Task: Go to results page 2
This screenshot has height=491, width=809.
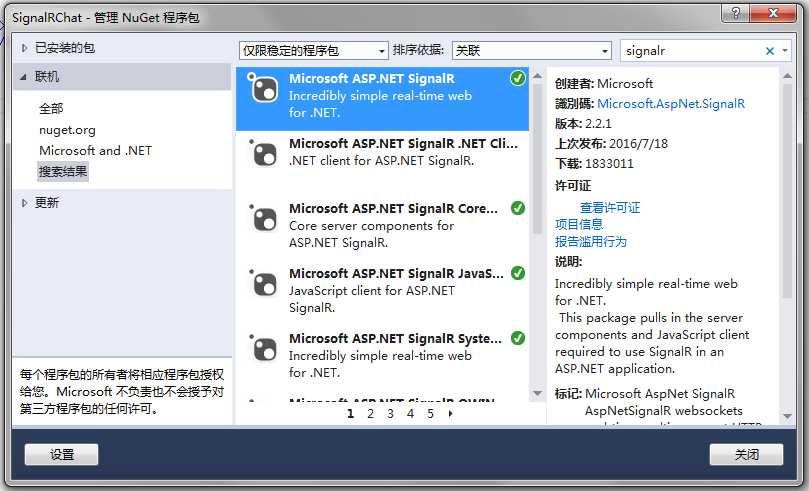Action: (x=370, y=414)
